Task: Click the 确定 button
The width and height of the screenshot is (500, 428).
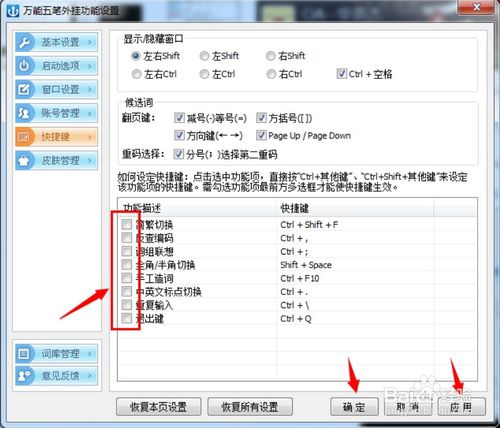Action: tap(354, 407)
